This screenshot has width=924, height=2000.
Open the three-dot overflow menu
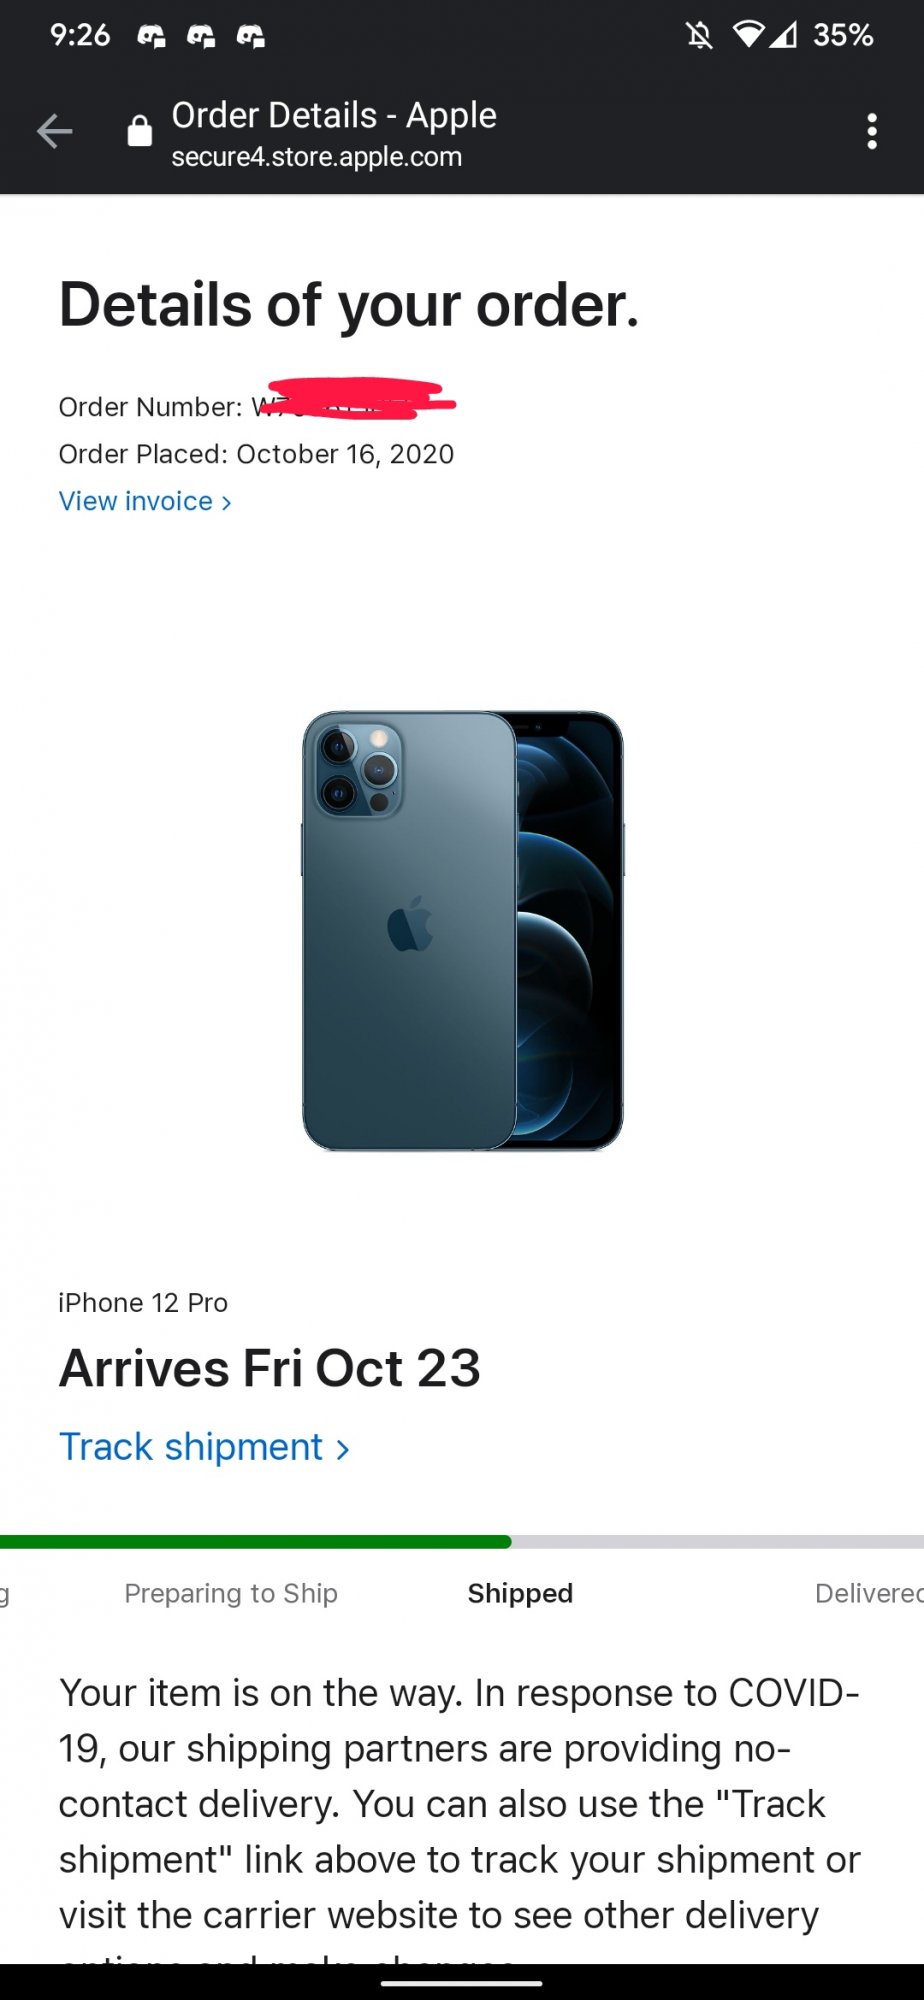[x=872, y=131]
